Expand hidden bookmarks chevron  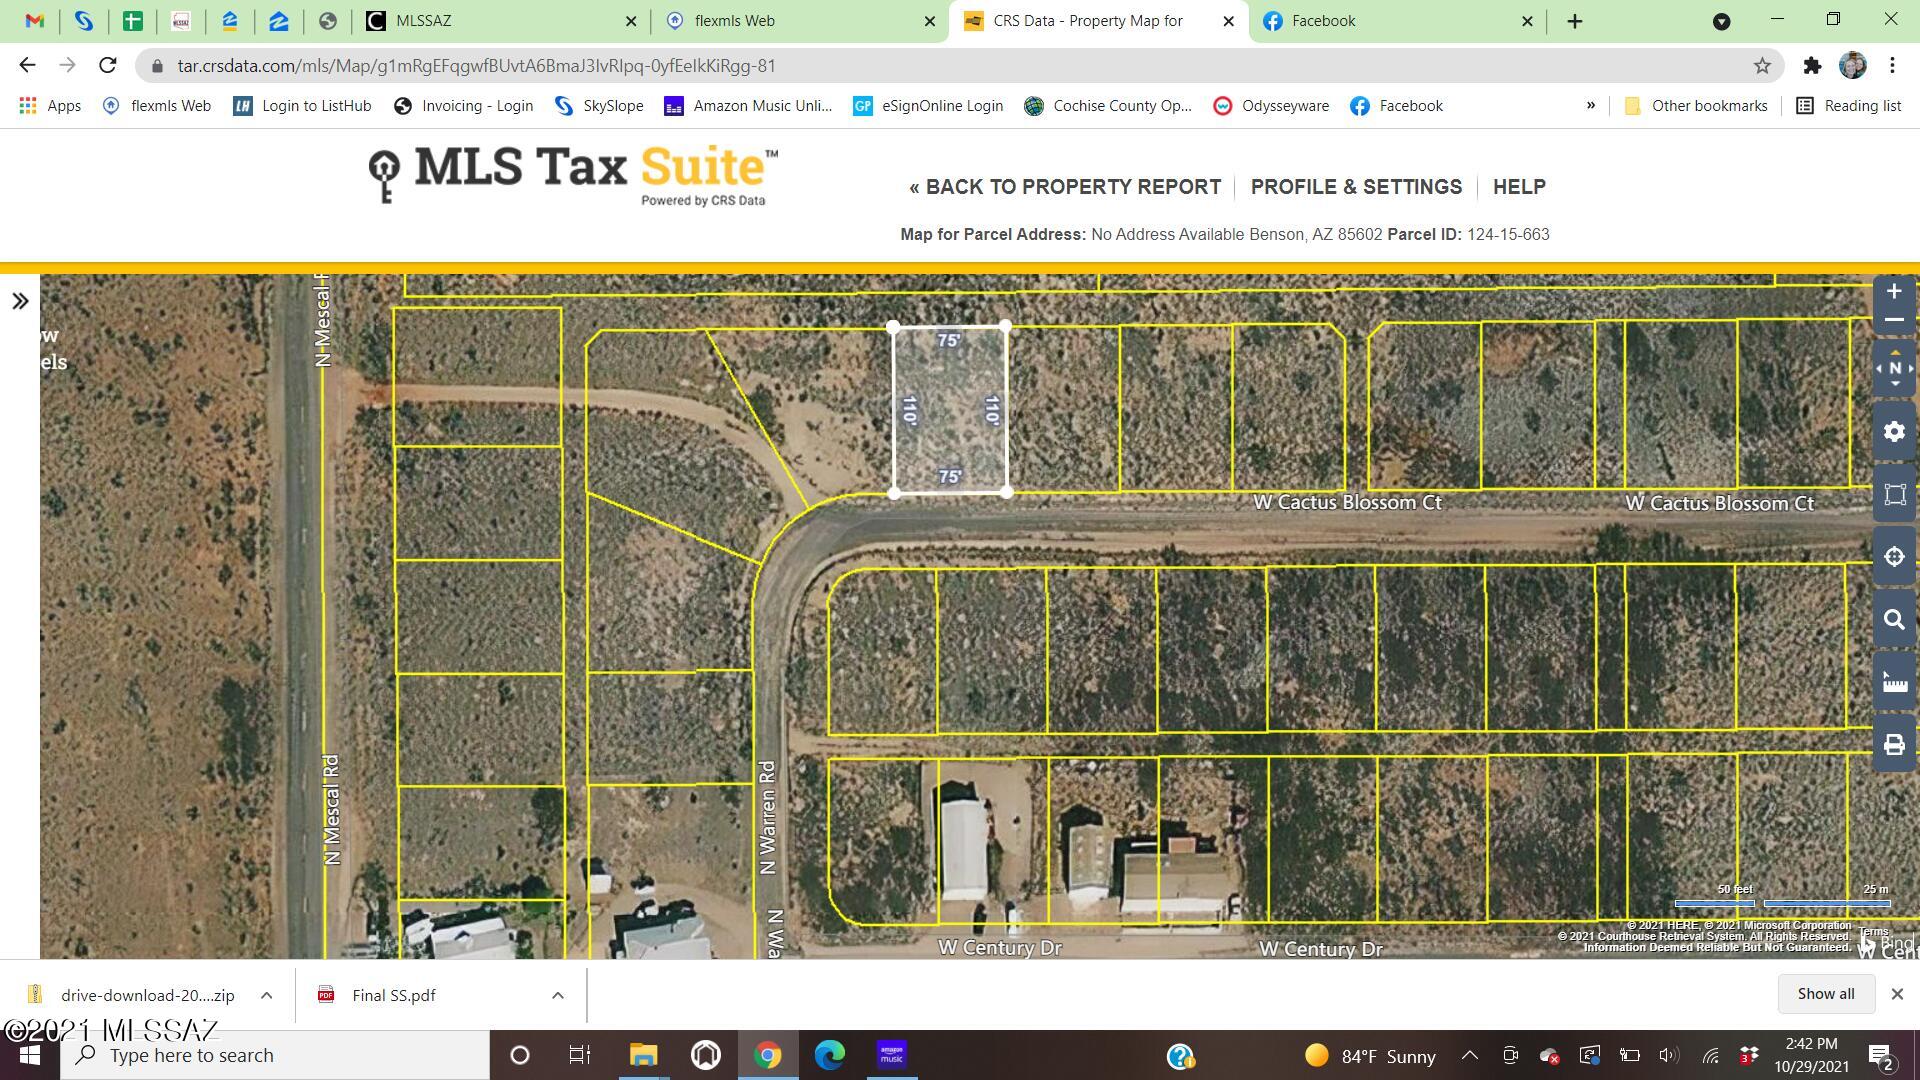1590,106
